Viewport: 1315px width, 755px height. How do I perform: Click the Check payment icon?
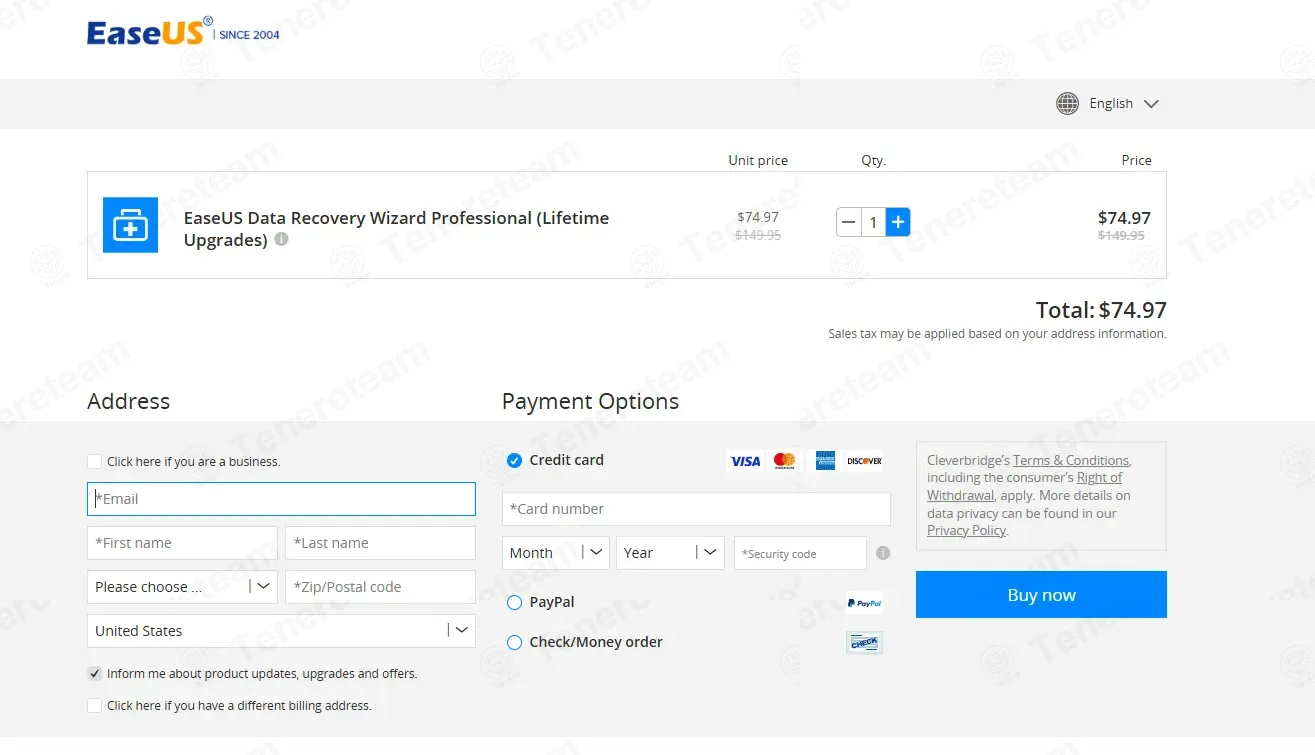[864, 643]
